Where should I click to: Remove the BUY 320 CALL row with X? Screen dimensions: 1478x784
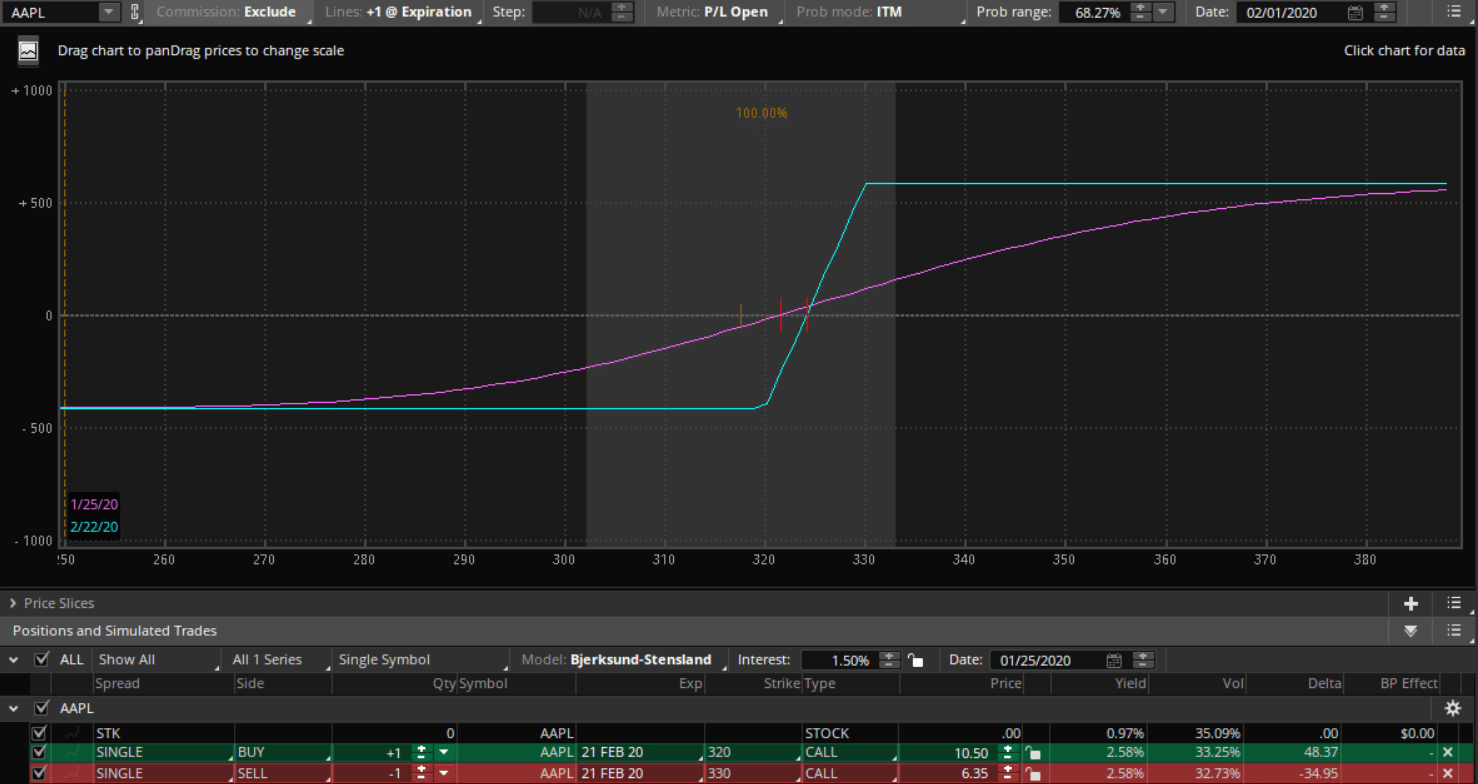(1447, 753)
